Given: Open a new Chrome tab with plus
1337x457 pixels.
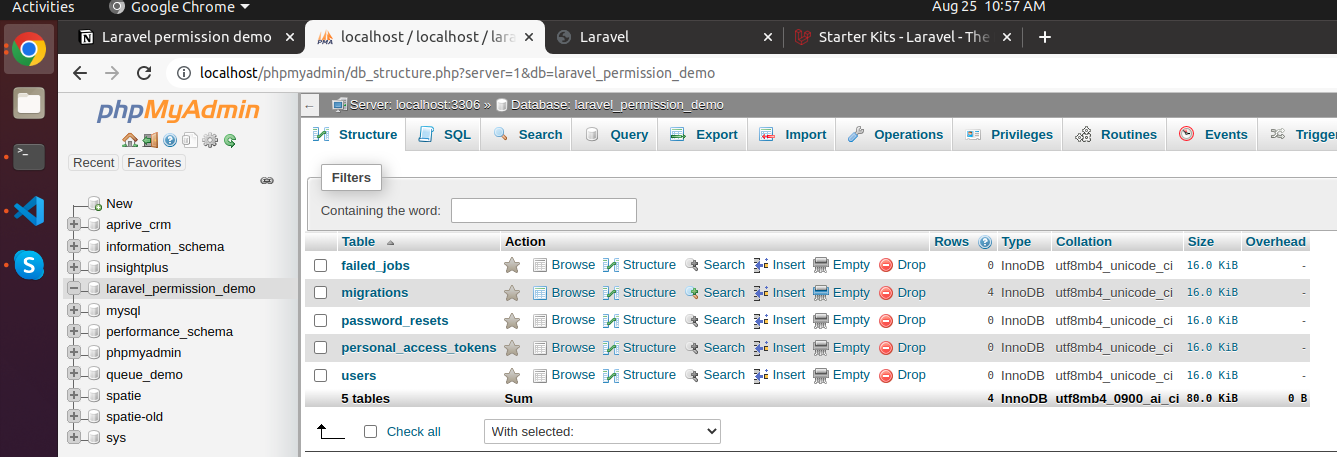Looking at the screenshot, I should (1045, 37).
